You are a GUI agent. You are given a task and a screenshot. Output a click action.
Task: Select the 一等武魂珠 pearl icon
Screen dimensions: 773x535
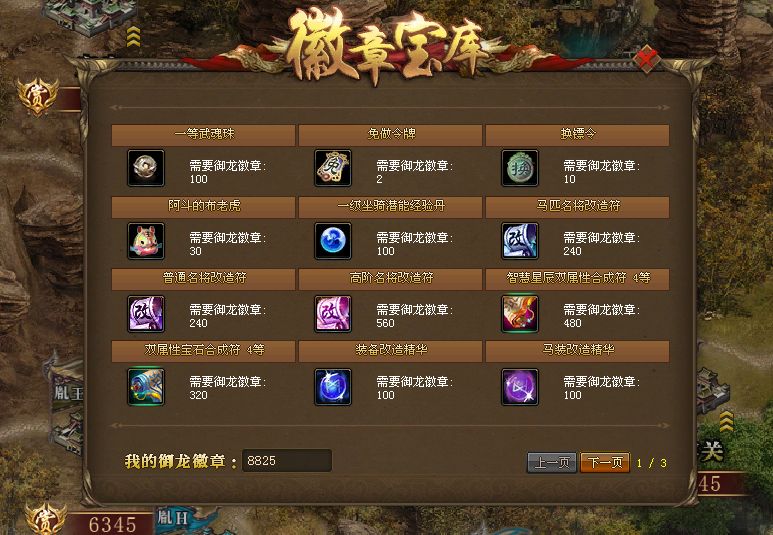coord(145,168)
